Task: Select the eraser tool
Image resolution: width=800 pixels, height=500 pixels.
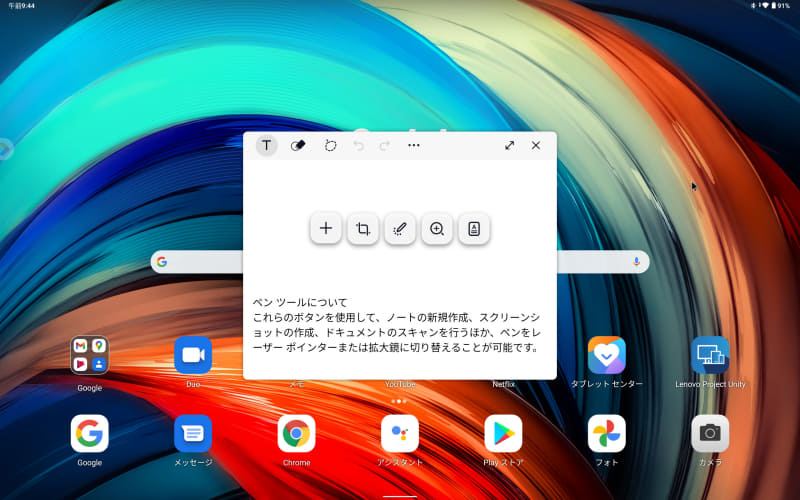Action: click(x=298, y=145)
